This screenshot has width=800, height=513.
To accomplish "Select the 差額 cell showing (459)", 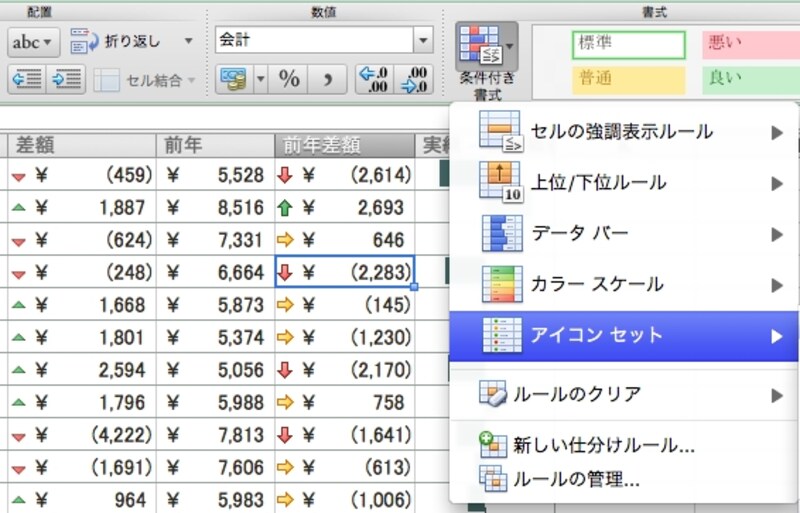I will 82,175.
